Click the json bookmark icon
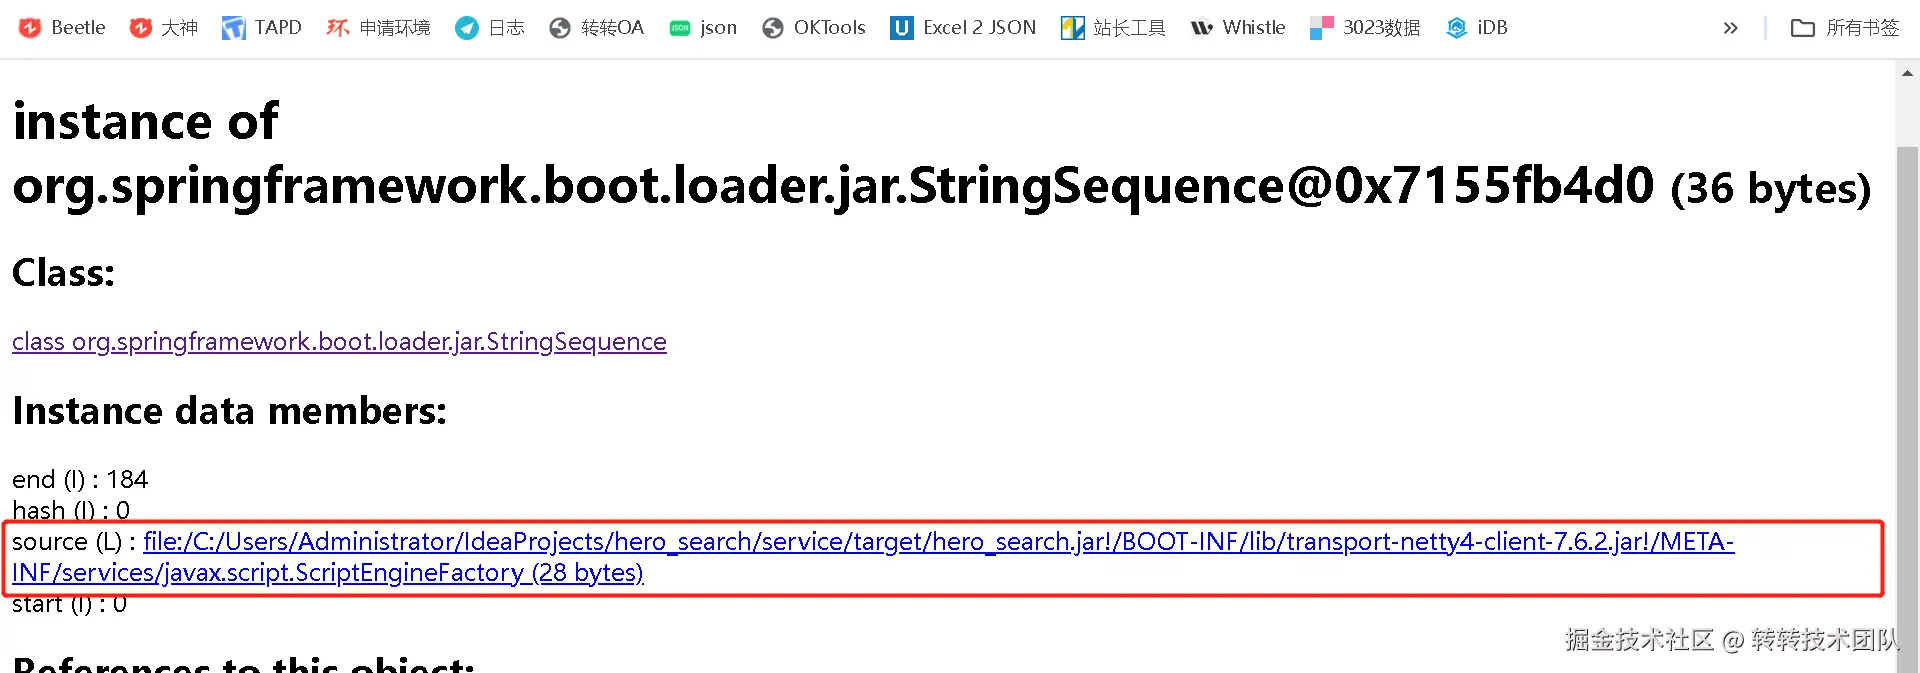The height and width of the screenshot is (673, 1920). [680, 28]
